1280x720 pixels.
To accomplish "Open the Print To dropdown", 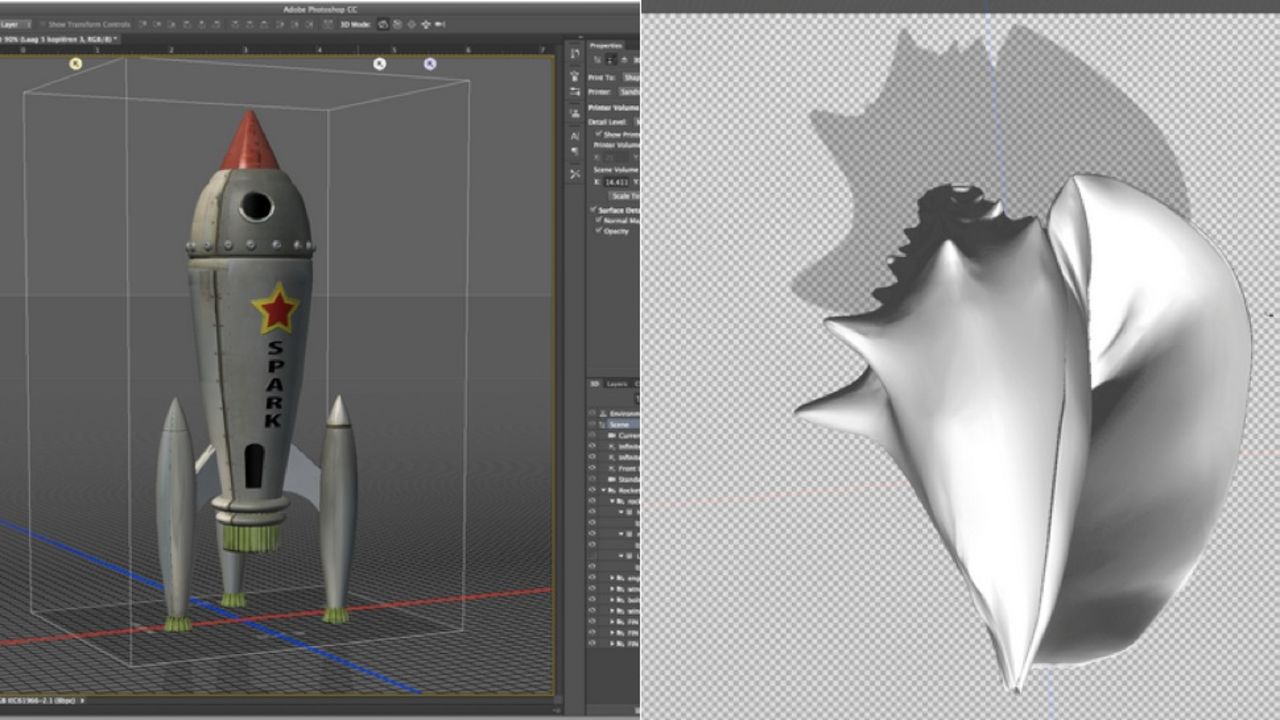I will point(630,77).
